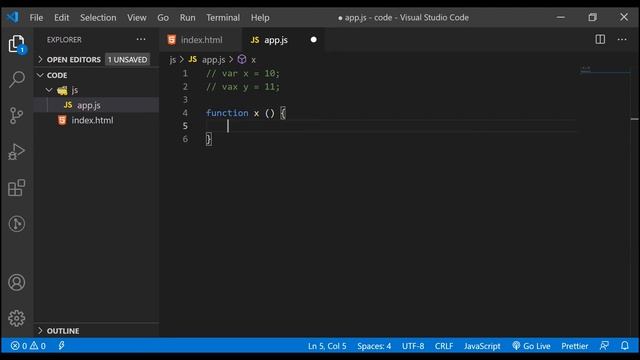The height and width of the screenshot is (360, 640).
Task: Select the app.js editor tab
Action: (x=283, y=40)
